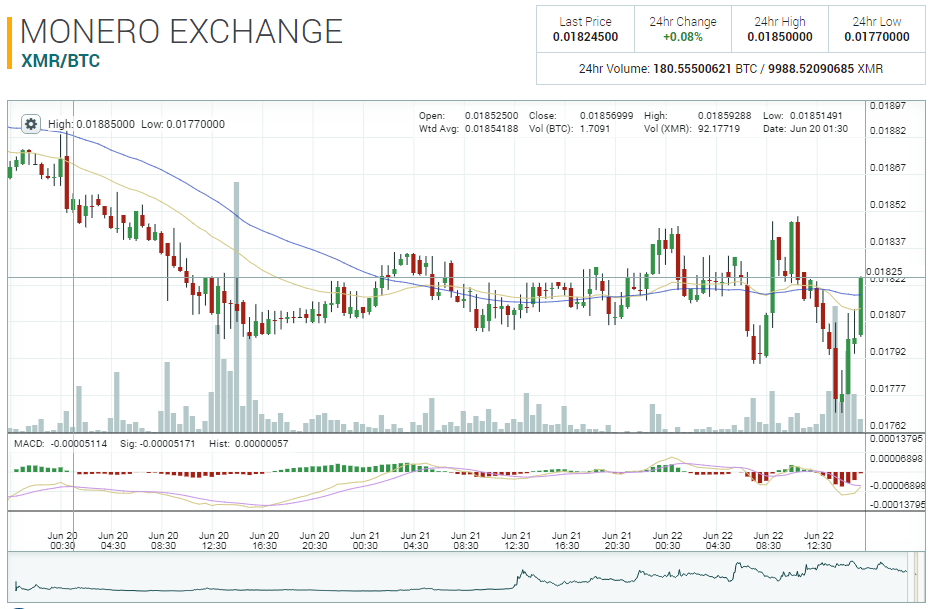Click the Close: 0.01856999 readout

click(x=581, y=115)
